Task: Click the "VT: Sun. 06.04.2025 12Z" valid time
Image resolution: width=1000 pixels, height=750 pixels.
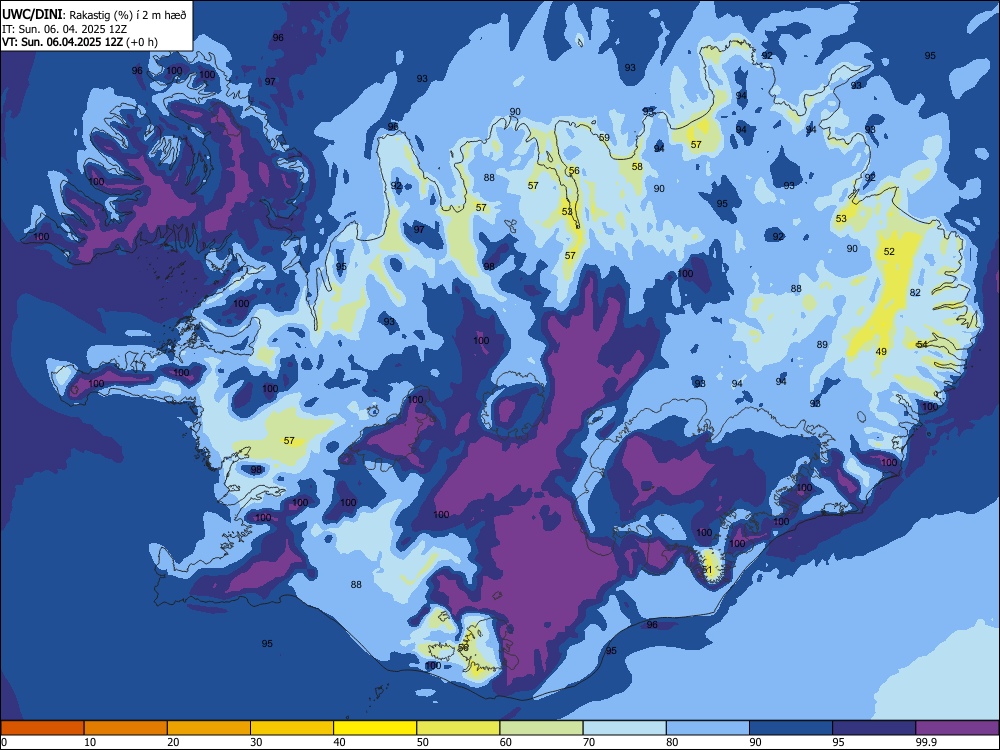Action: [x=62, y=42]
